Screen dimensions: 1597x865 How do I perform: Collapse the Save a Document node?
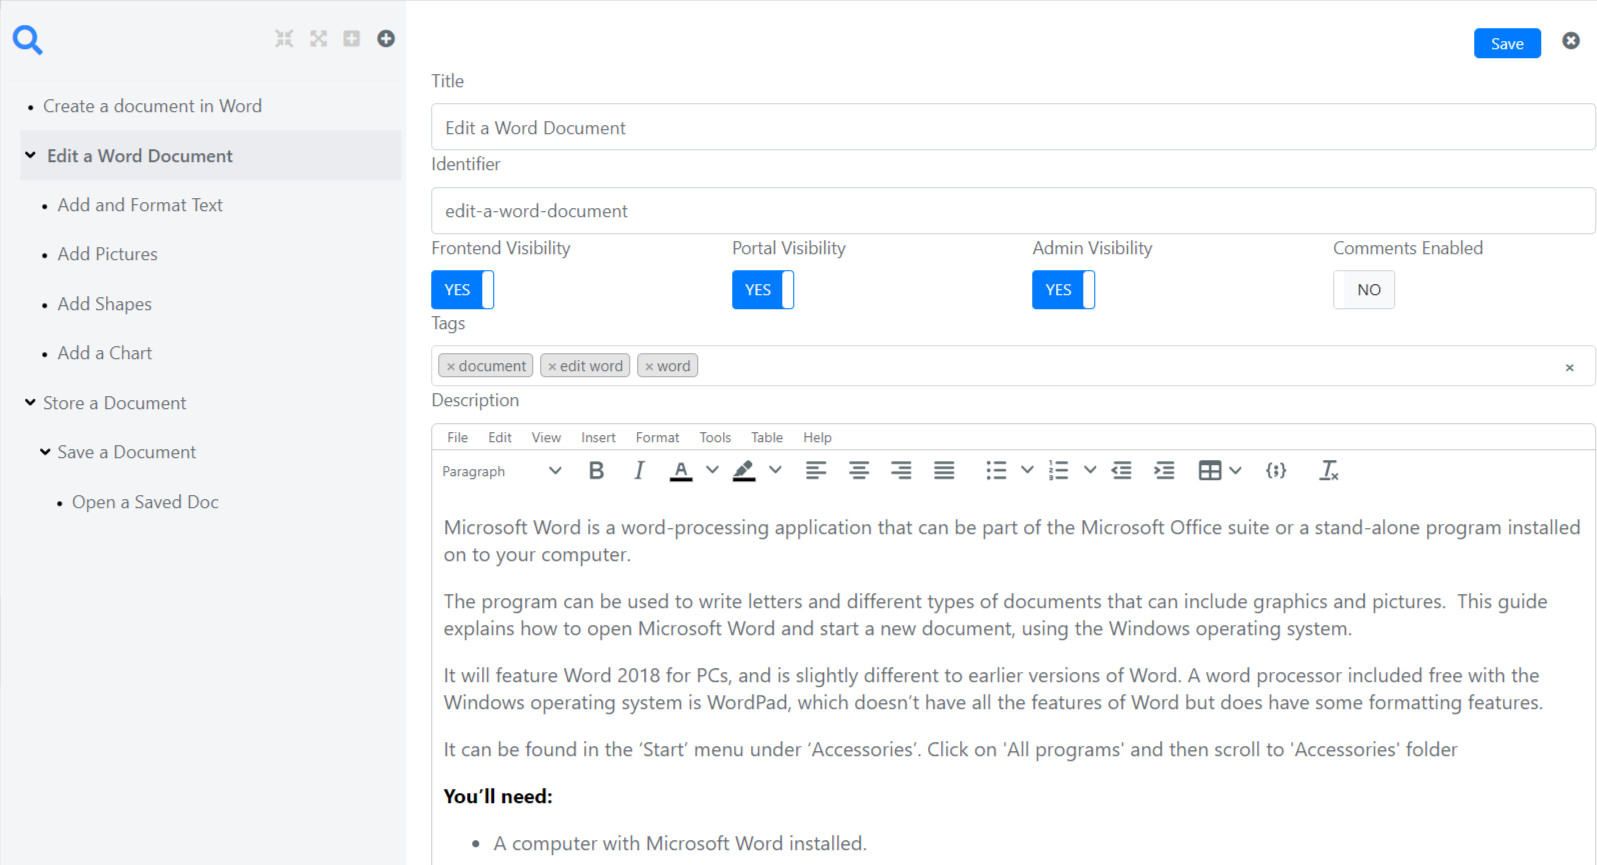point(45,452)
